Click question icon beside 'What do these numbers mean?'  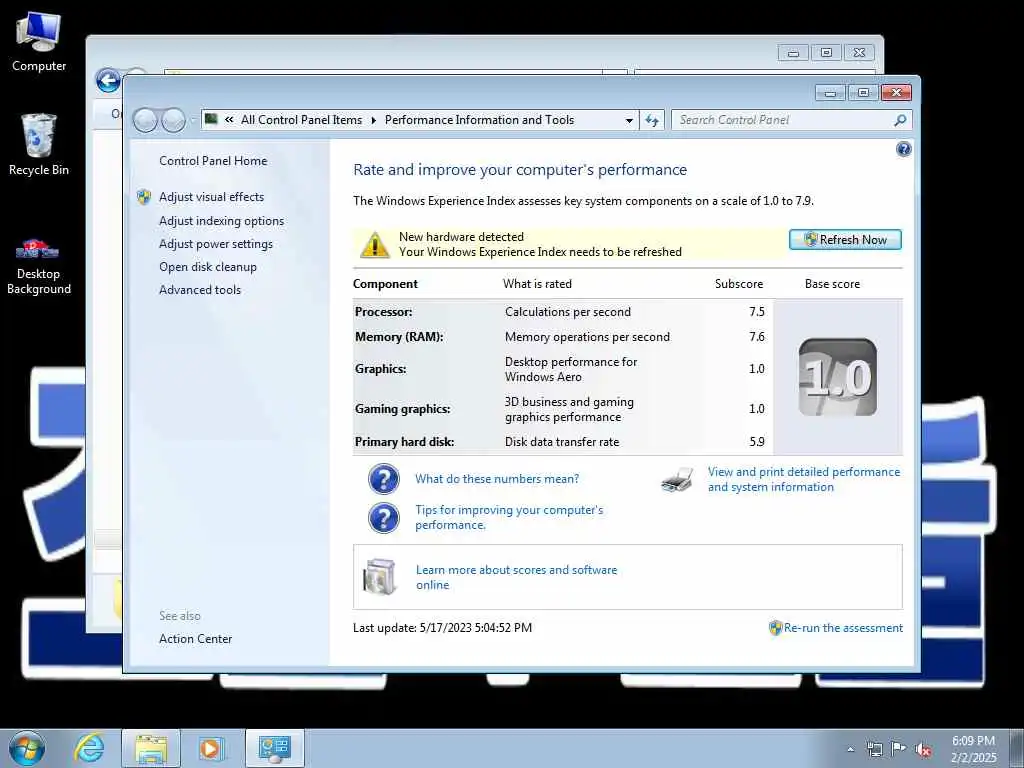[x=383, y=479]
